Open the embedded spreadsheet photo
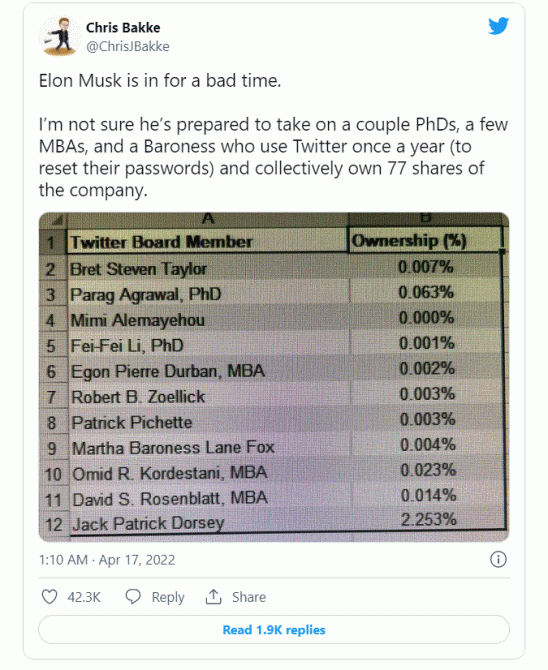This screenshot has height=670, width=548. tap(274, 377)
